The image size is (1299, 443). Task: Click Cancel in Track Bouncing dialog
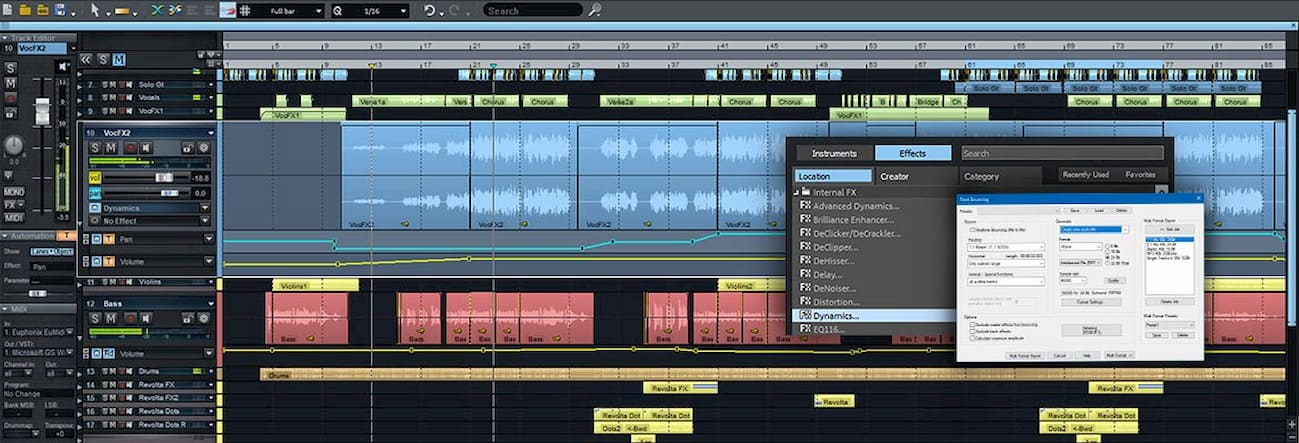point(1060,355)
